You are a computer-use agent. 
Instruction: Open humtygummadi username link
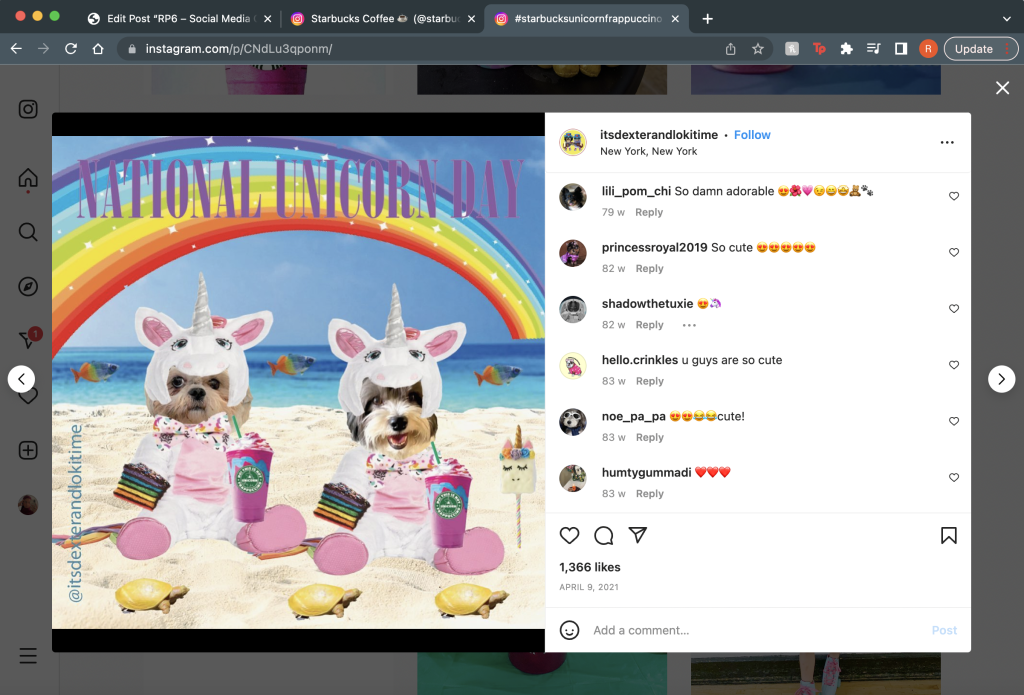tap(647, 472)
